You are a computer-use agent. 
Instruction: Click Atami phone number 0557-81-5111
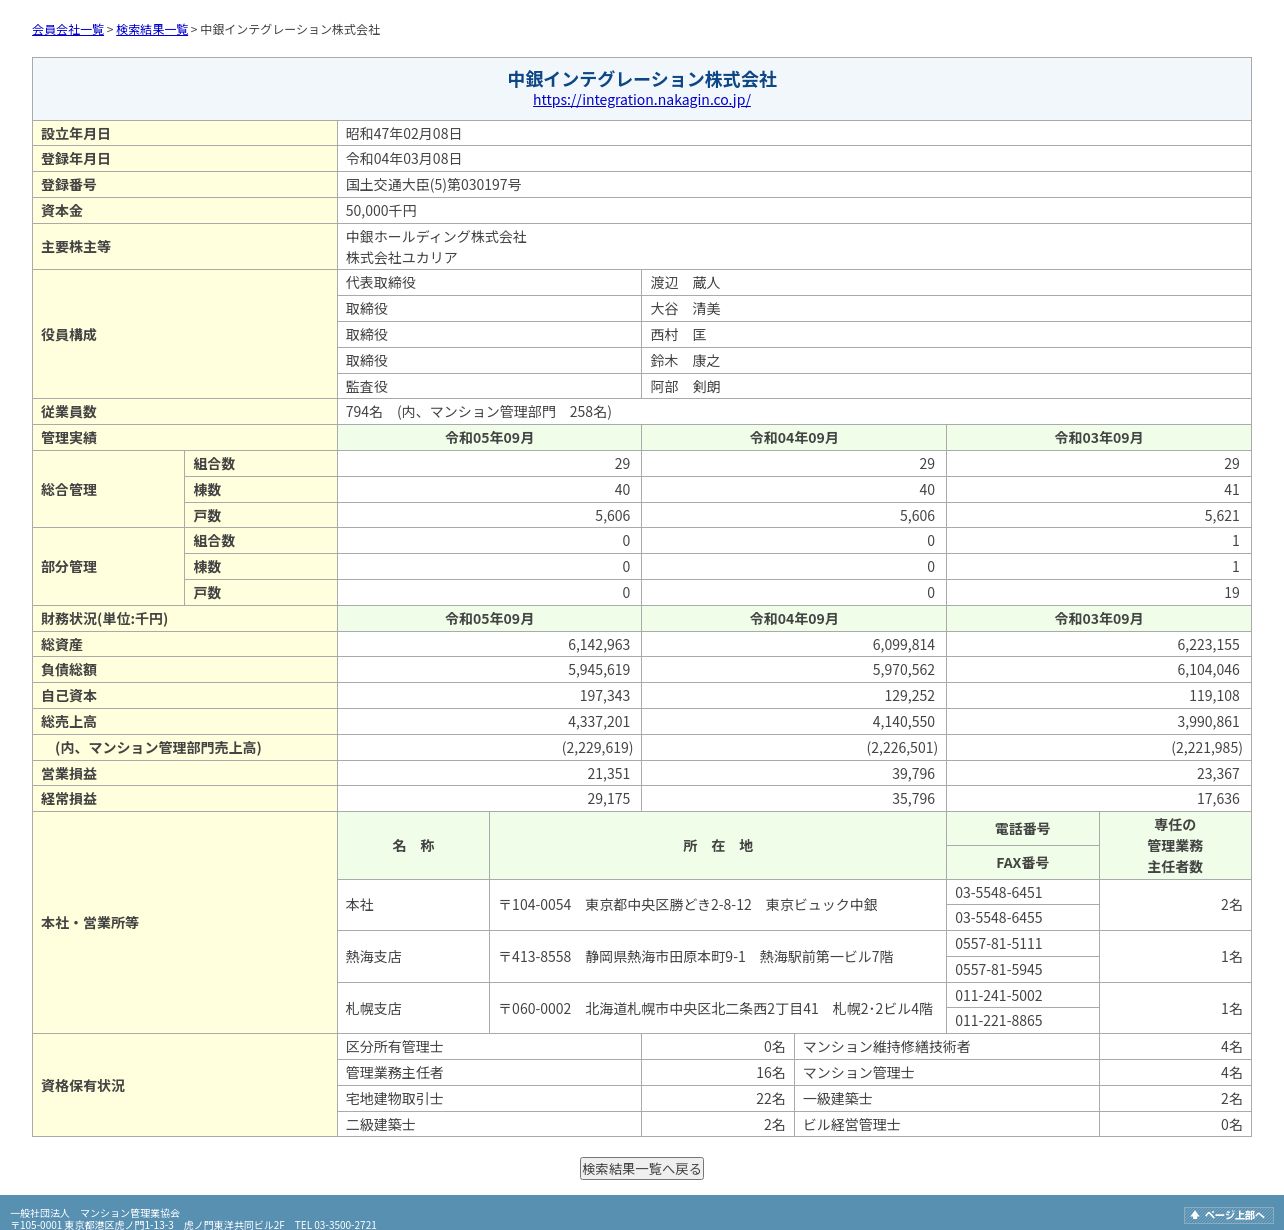point(999,944)
